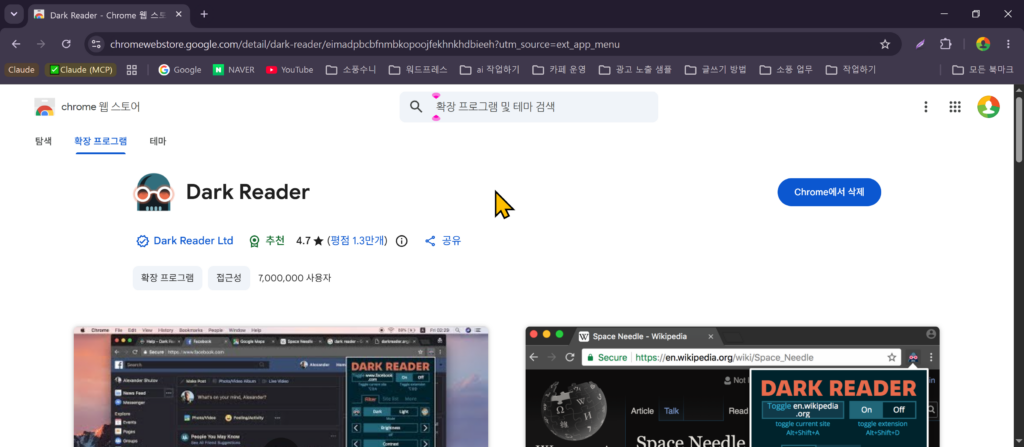Click the browser forward arrow
The width and height of the screenshot is (1024, 447).
coord(41,44)
